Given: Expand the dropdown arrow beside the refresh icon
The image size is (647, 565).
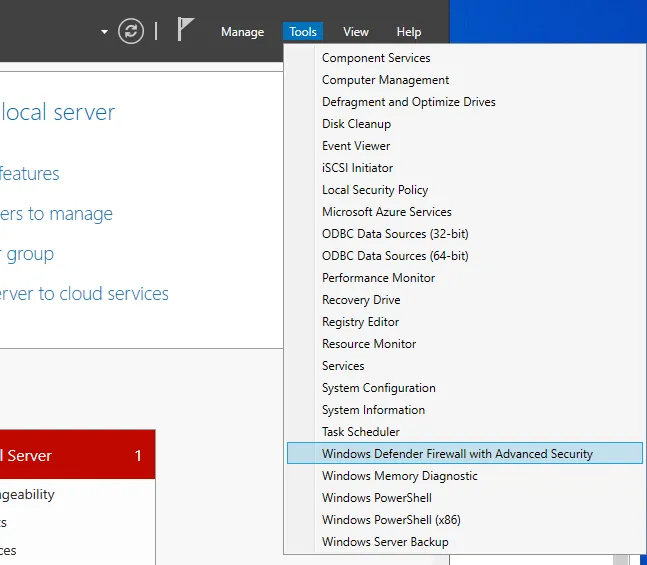Looking at the screenshot, I should pos(104,32).
